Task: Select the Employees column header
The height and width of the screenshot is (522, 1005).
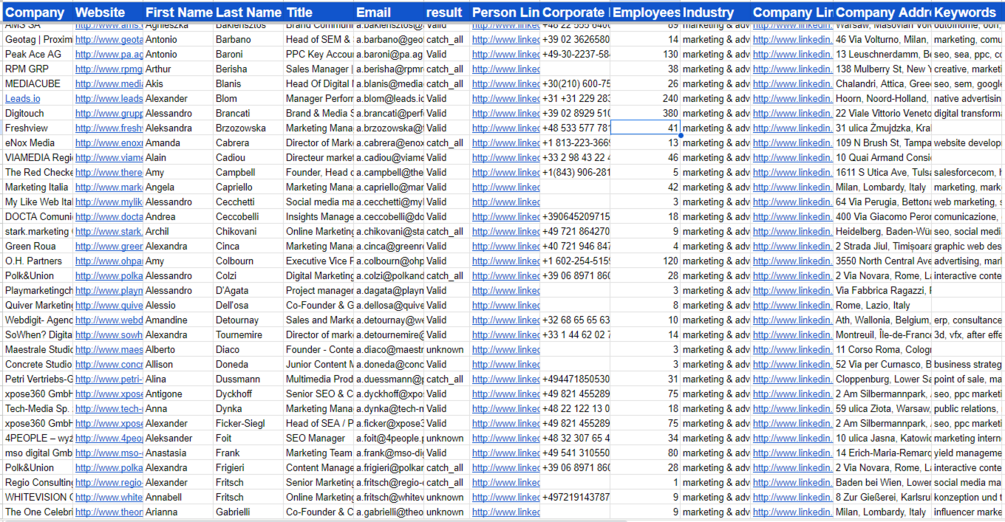Action: [x=646, y=12]
